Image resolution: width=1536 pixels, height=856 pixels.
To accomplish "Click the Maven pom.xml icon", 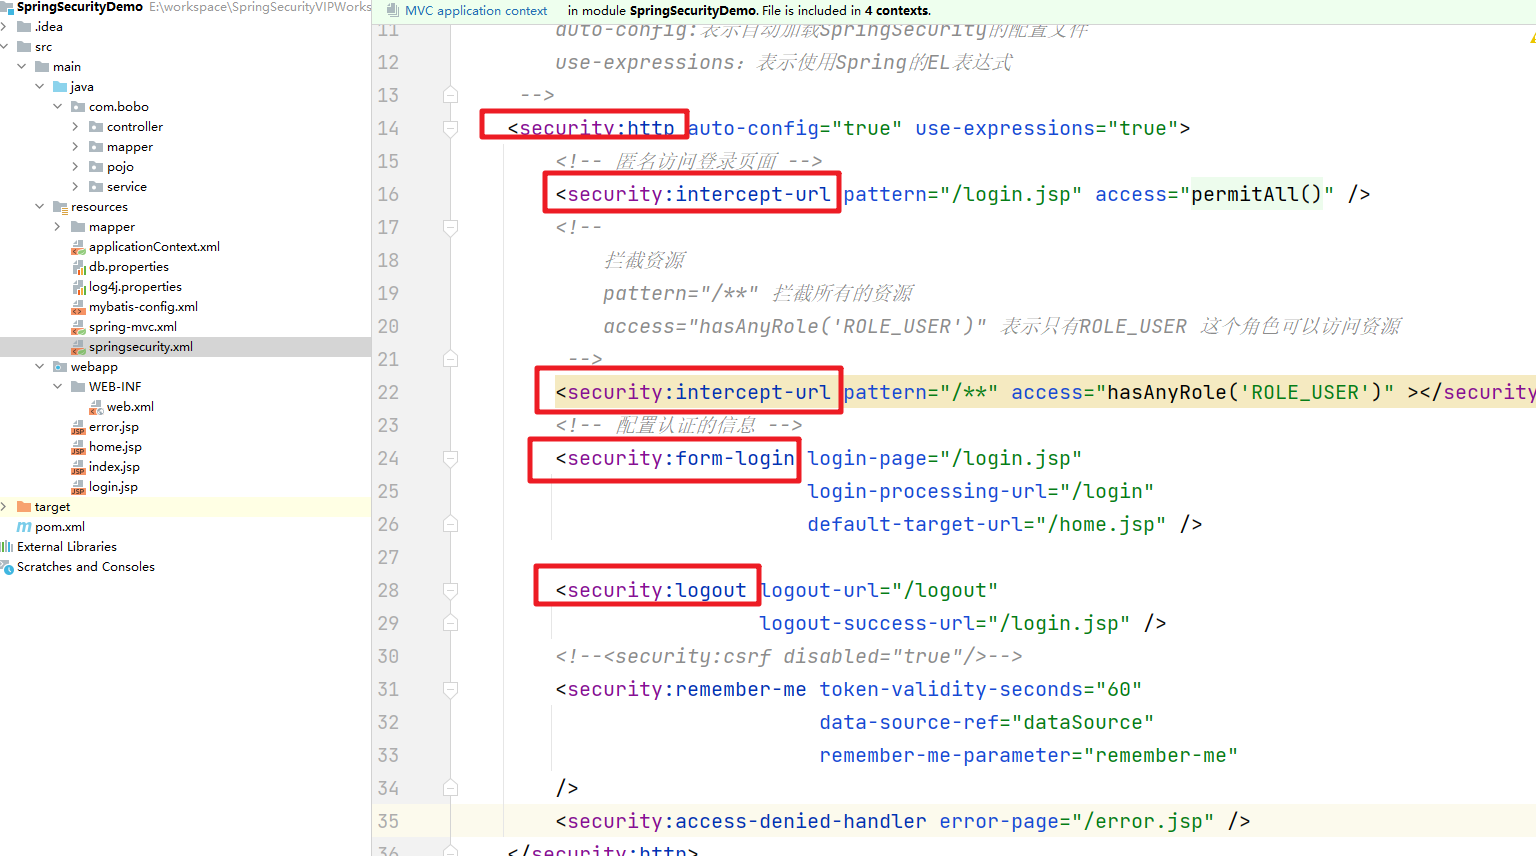I will pos(24,527).
